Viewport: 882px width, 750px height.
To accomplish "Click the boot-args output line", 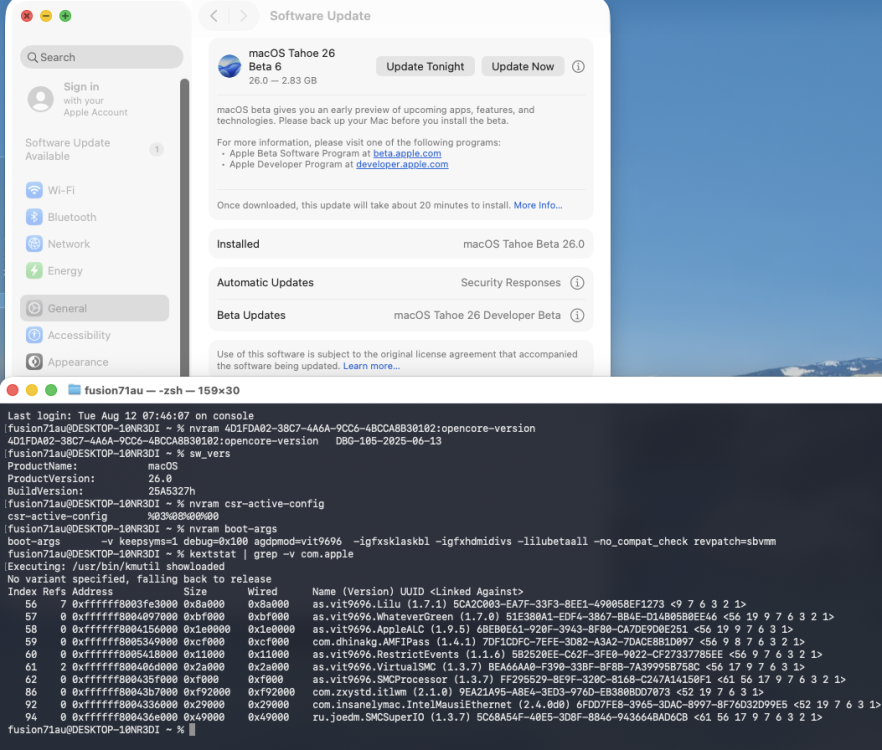I will [x=392, y=541].
